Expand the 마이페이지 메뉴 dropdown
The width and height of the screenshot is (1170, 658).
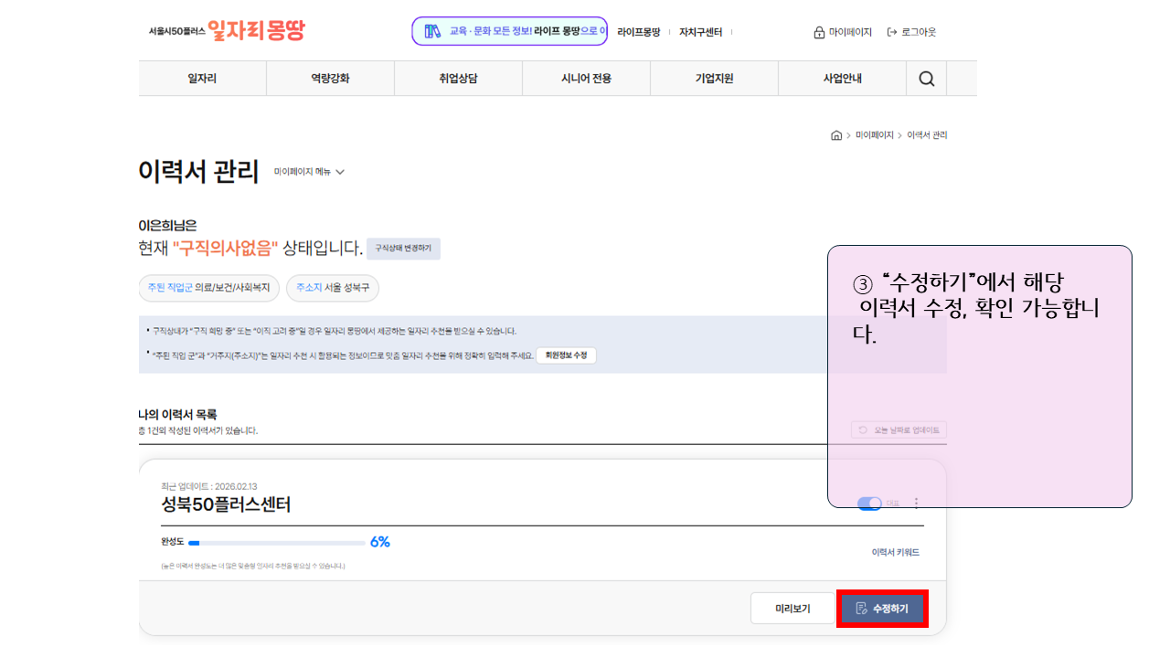(309, 172)
